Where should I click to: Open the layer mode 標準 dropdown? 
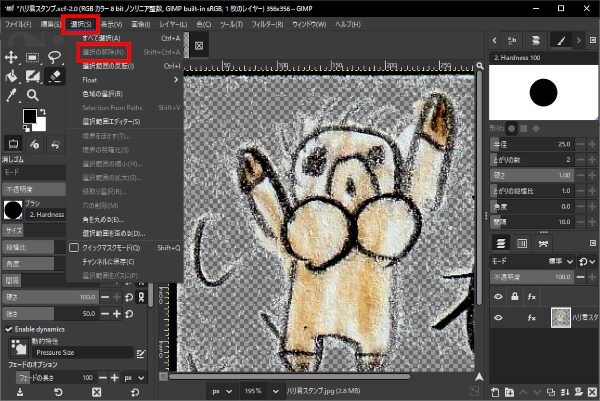tap(561, 261)
